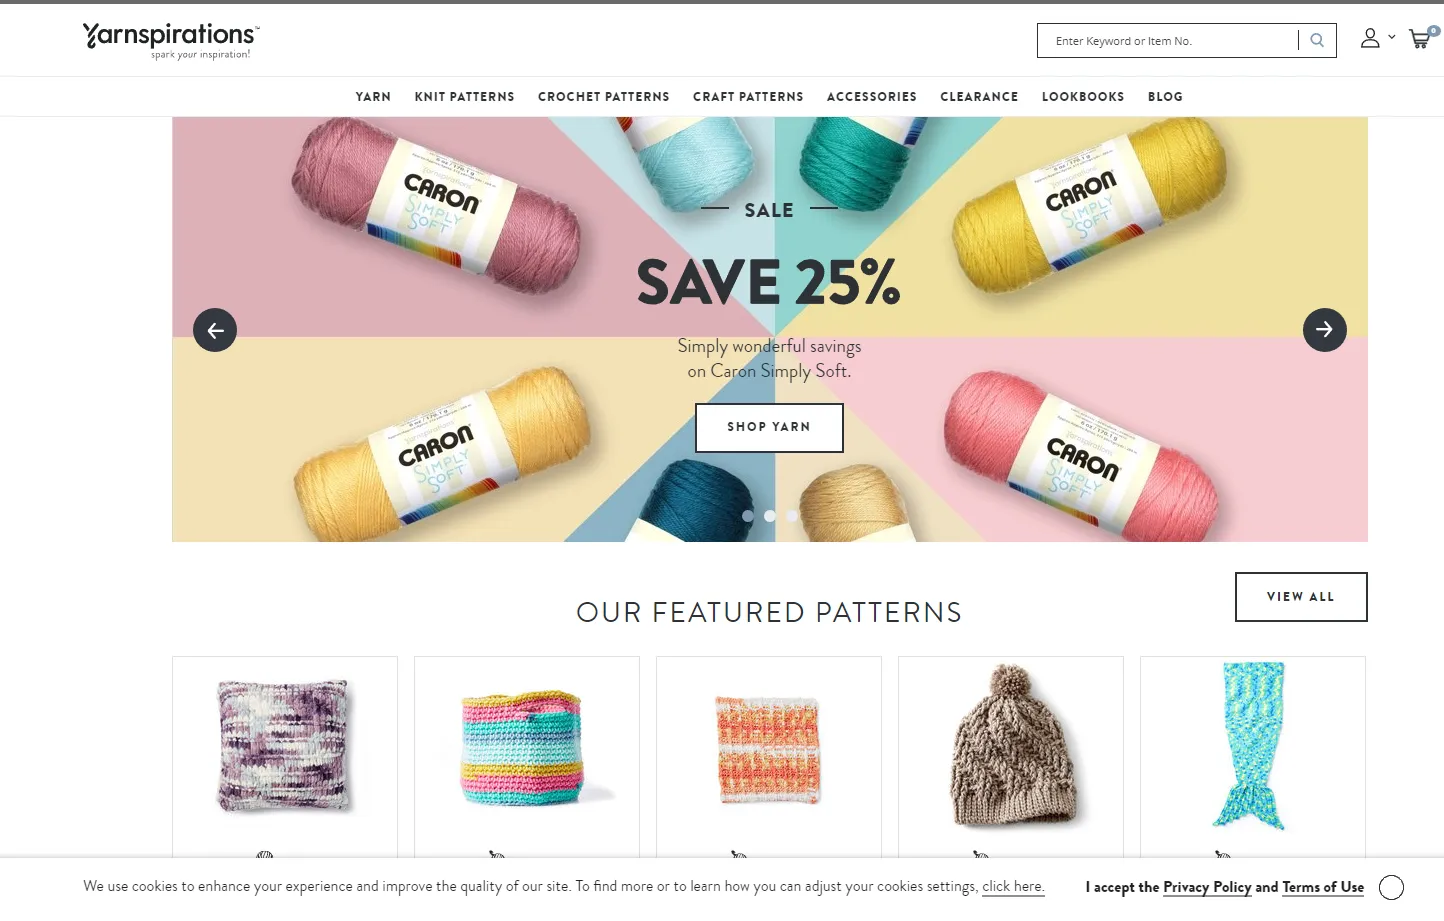The height and width of the screenshot is (921, 1444).
Task: Open the YARN menu
Action: point(373,97)
